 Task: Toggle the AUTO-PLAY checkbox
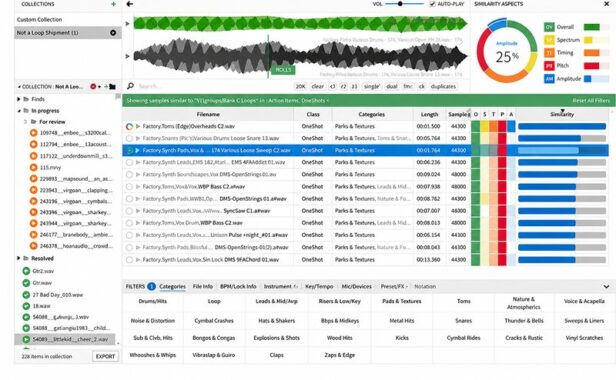tap(432, 4)
